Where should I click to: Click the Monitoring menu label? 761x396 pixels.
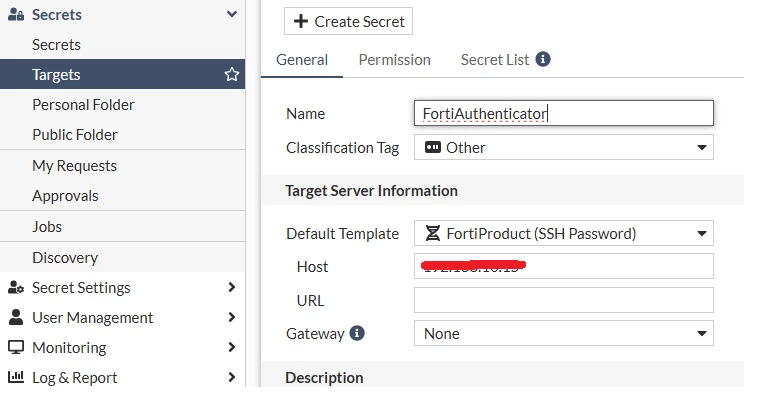69,347
